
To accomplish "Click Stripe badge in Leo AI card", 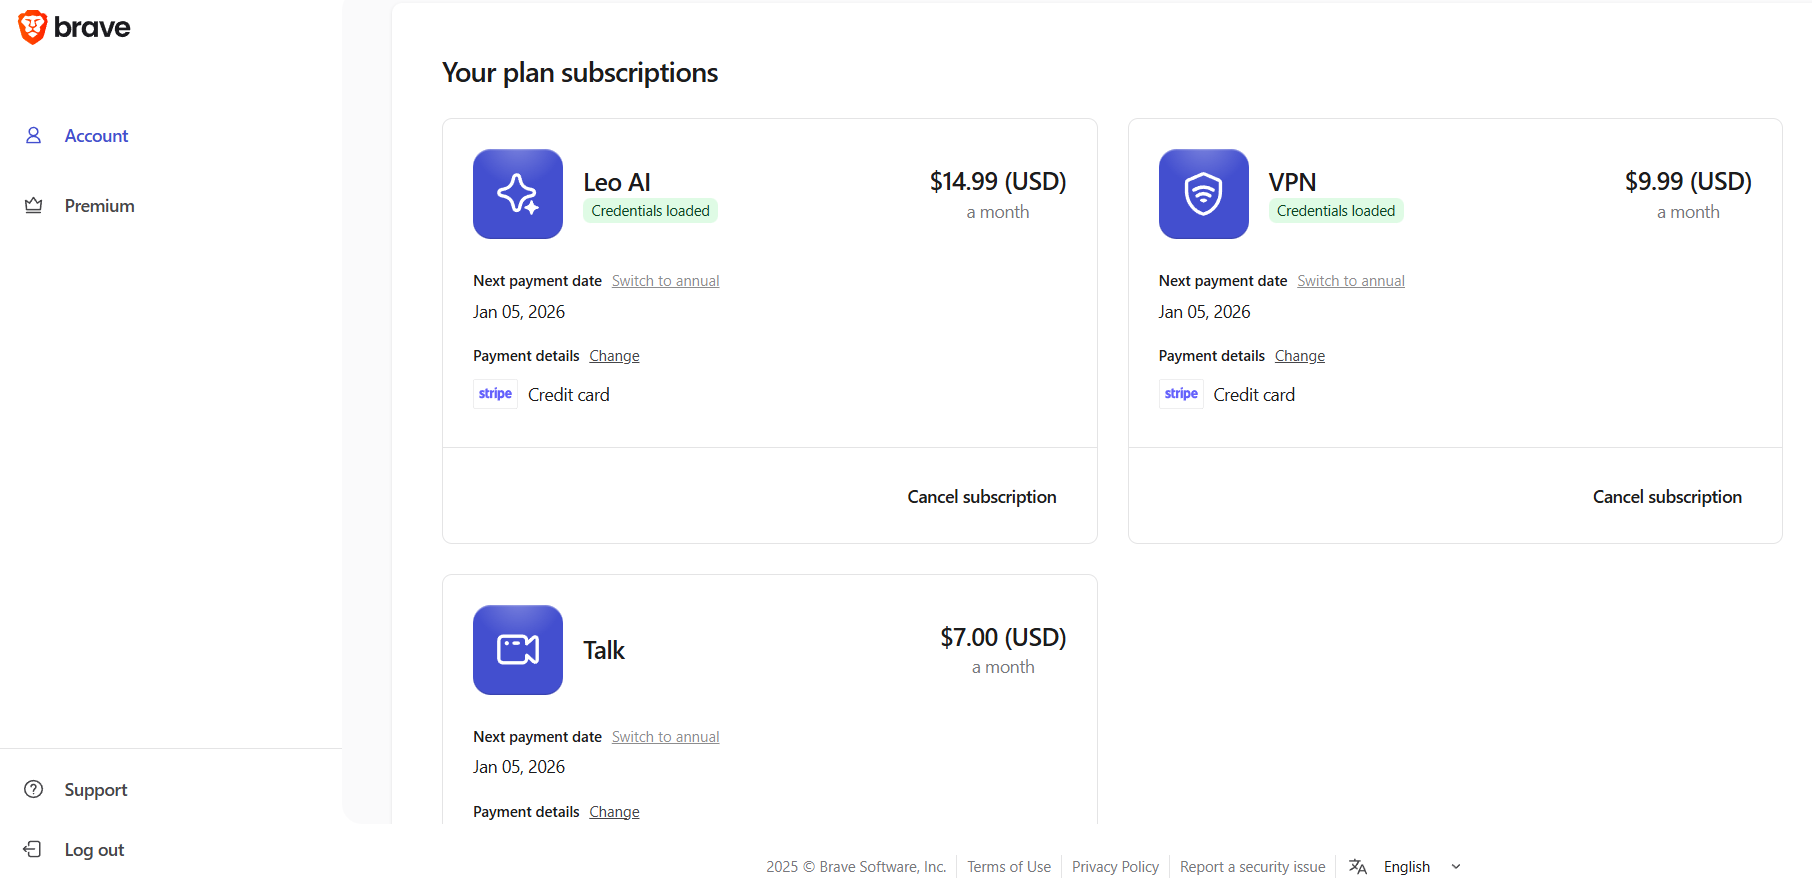I will tap(495, 394).
